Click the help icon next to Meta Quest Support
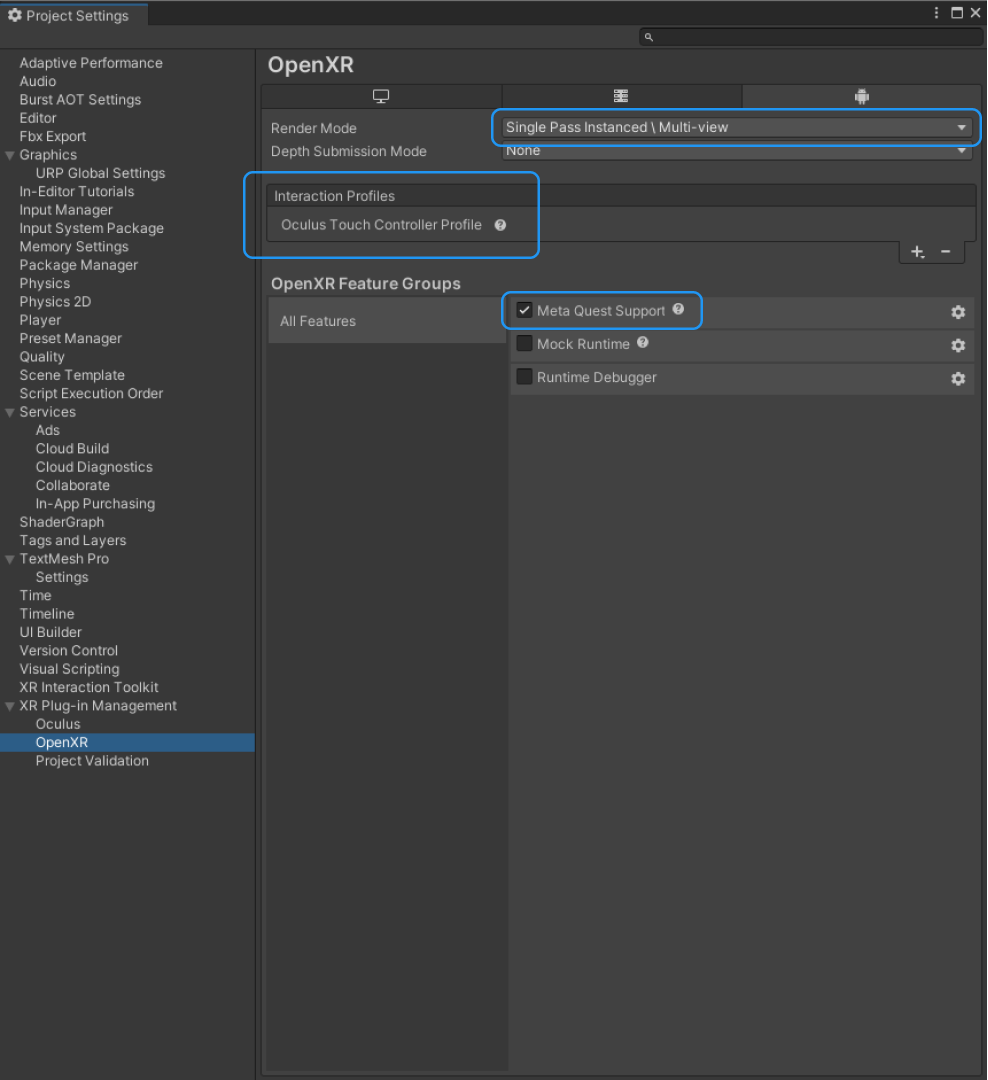The height and width of the screenshot is (1080, 988). 678,310
